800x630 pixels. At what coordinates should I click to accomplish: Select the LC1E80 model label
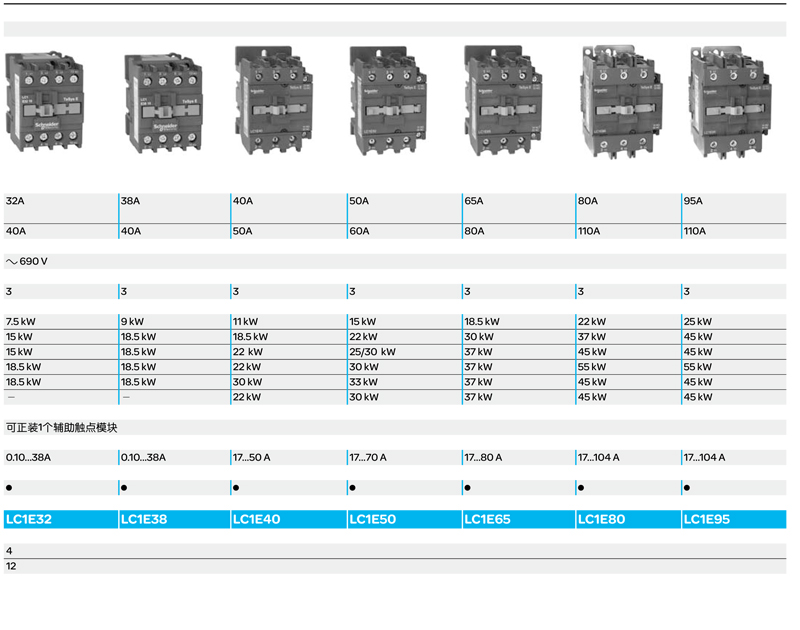pyautogui.click(x=601, y=519)
